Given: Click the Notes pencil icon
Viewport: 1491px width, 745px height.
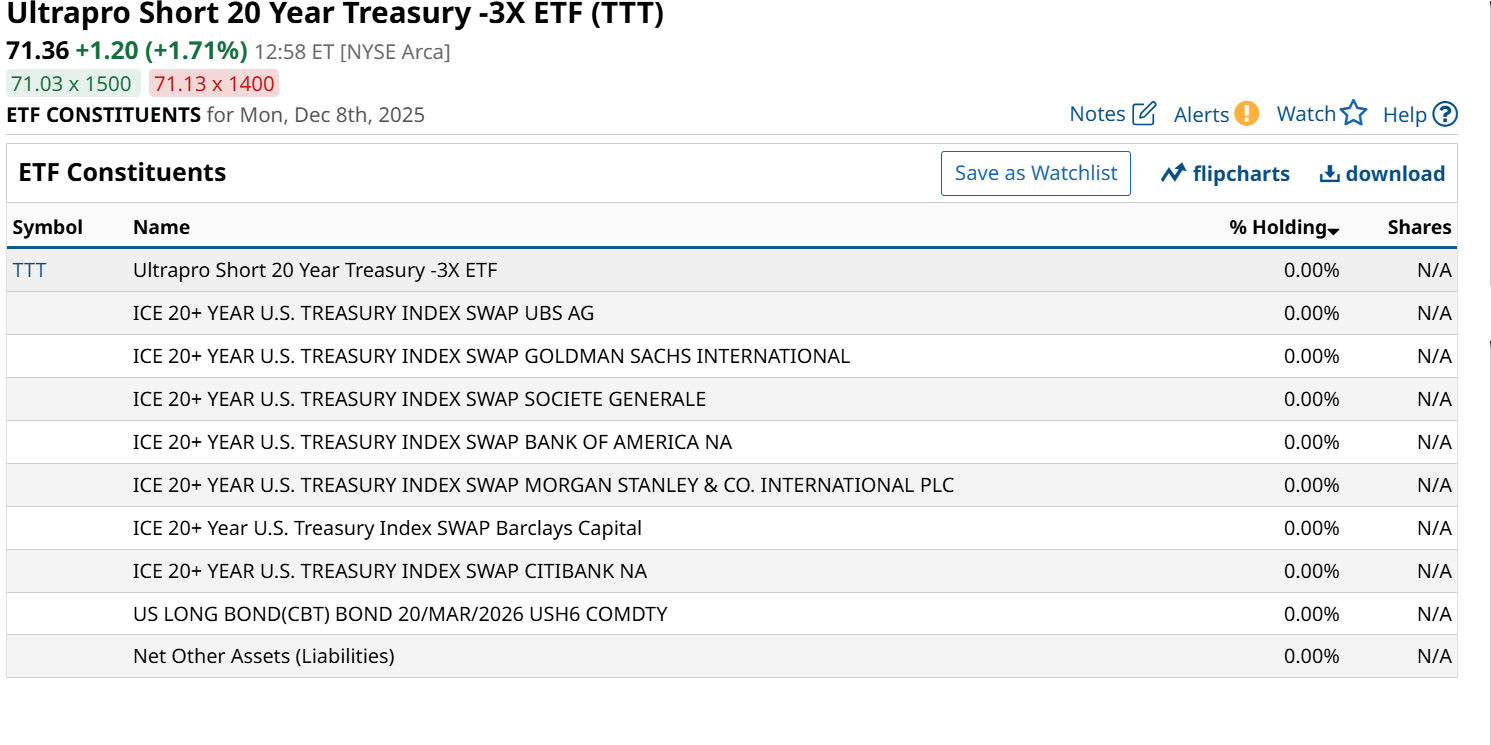Looking at the screenshot, I should [1144, 114].
